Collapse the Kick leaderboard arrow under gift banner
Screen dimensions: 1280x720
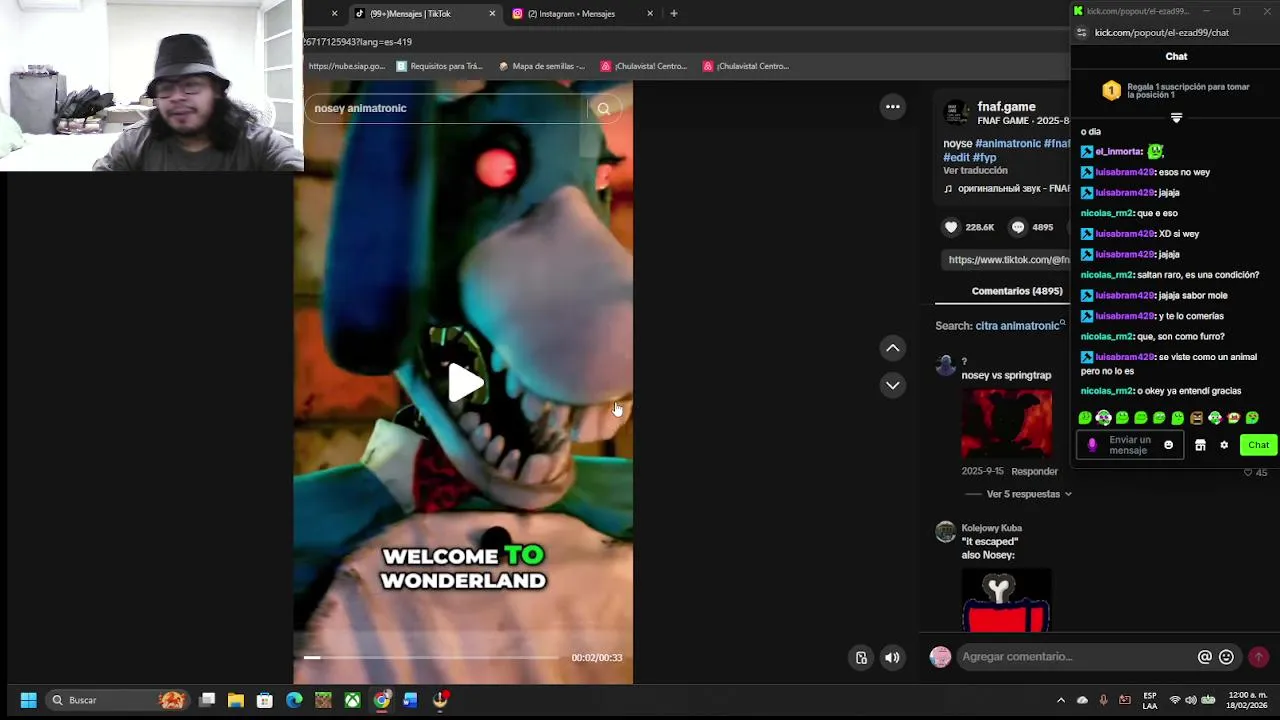(x=1176, y=118)
